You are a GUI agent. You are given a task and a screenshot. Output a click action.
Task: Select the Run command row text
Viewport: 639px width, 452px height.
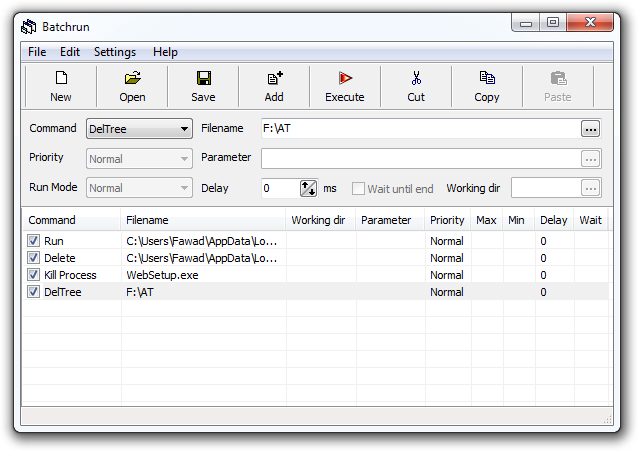(54, 241)
